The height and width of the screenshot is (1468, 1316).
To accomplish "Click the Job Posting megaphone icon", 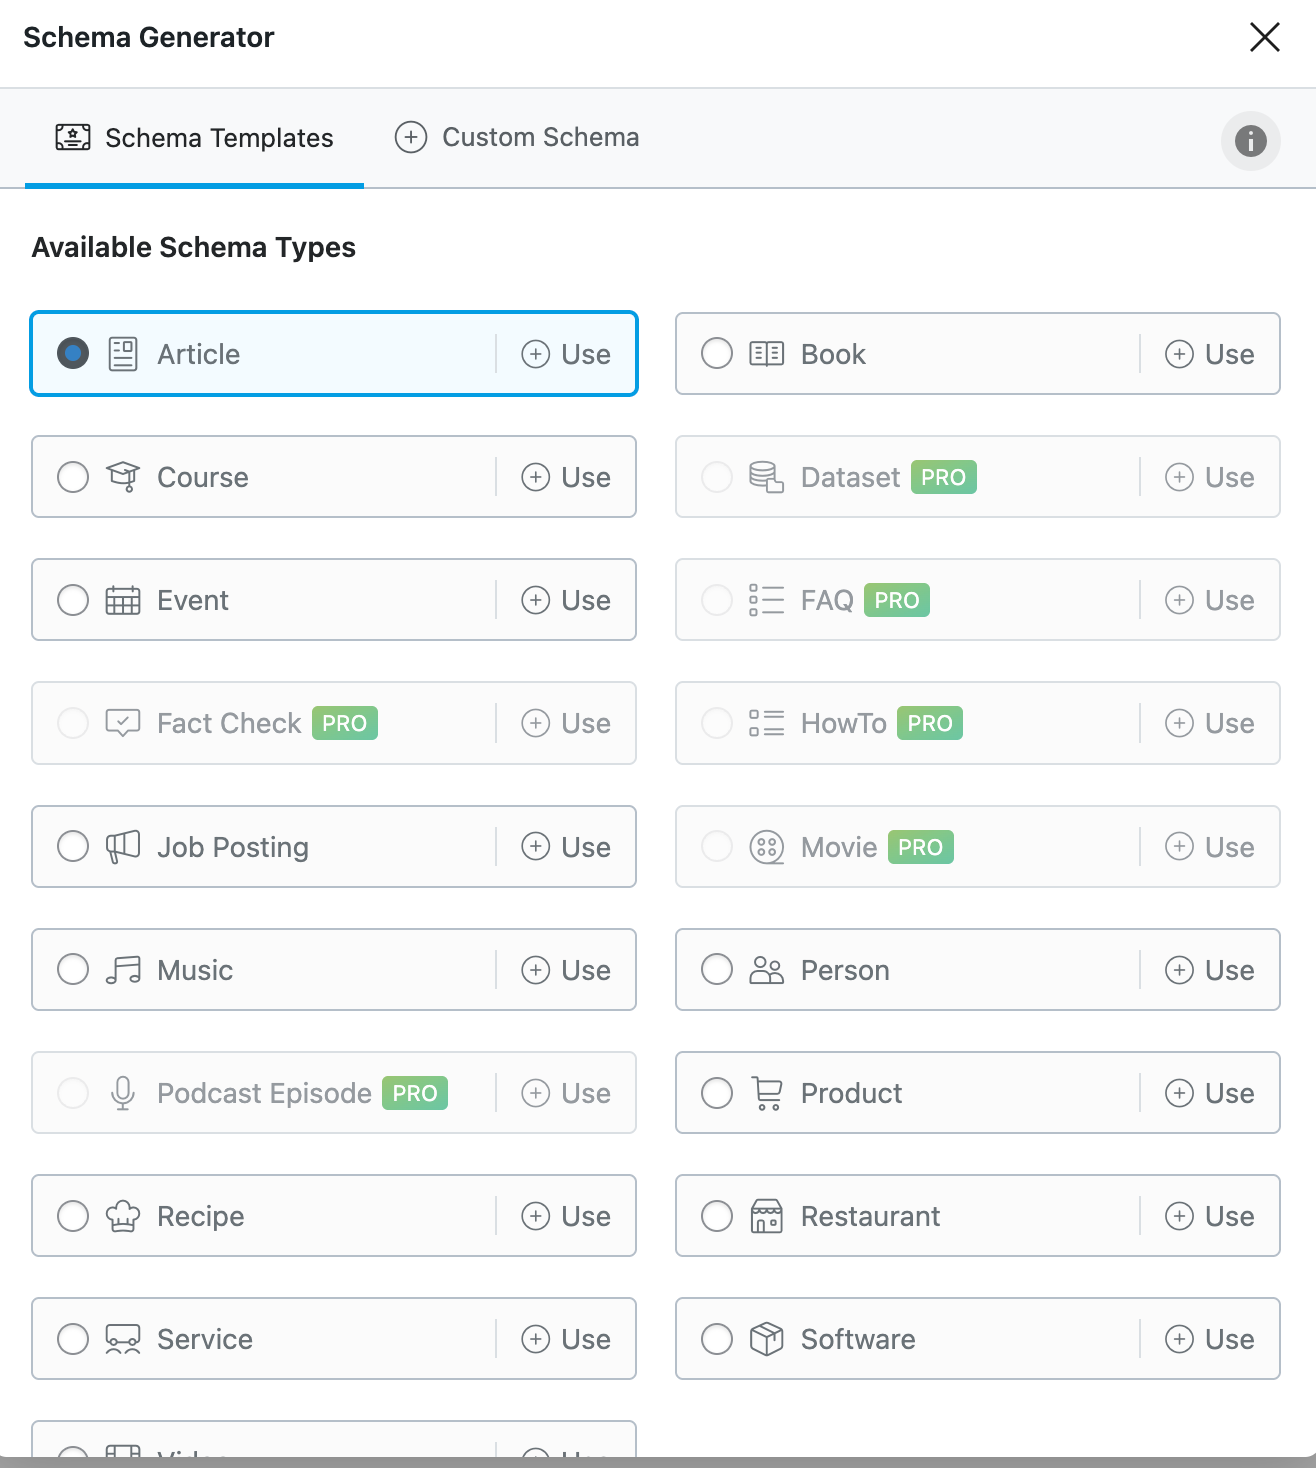I will click(x=123, y=847).
